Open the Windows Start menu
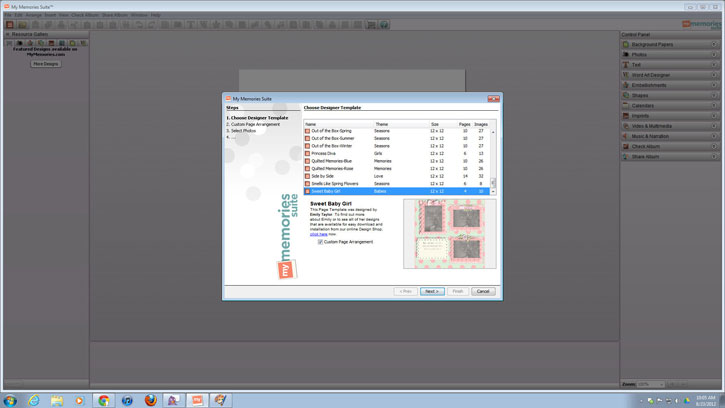This screenshot has width=725, height=408. pyautogui.click(x=10, y=401)
